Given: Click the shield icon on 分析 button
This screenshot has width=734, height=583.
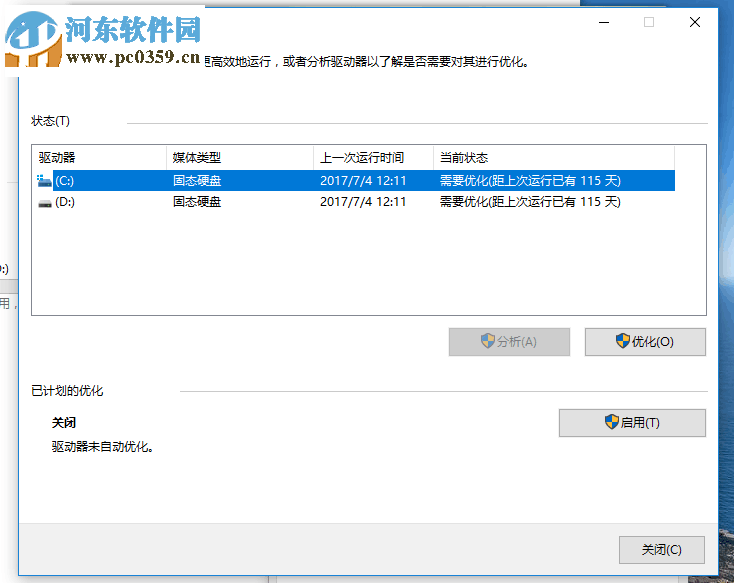Looking at the screenshot, I should click(488, 341).
